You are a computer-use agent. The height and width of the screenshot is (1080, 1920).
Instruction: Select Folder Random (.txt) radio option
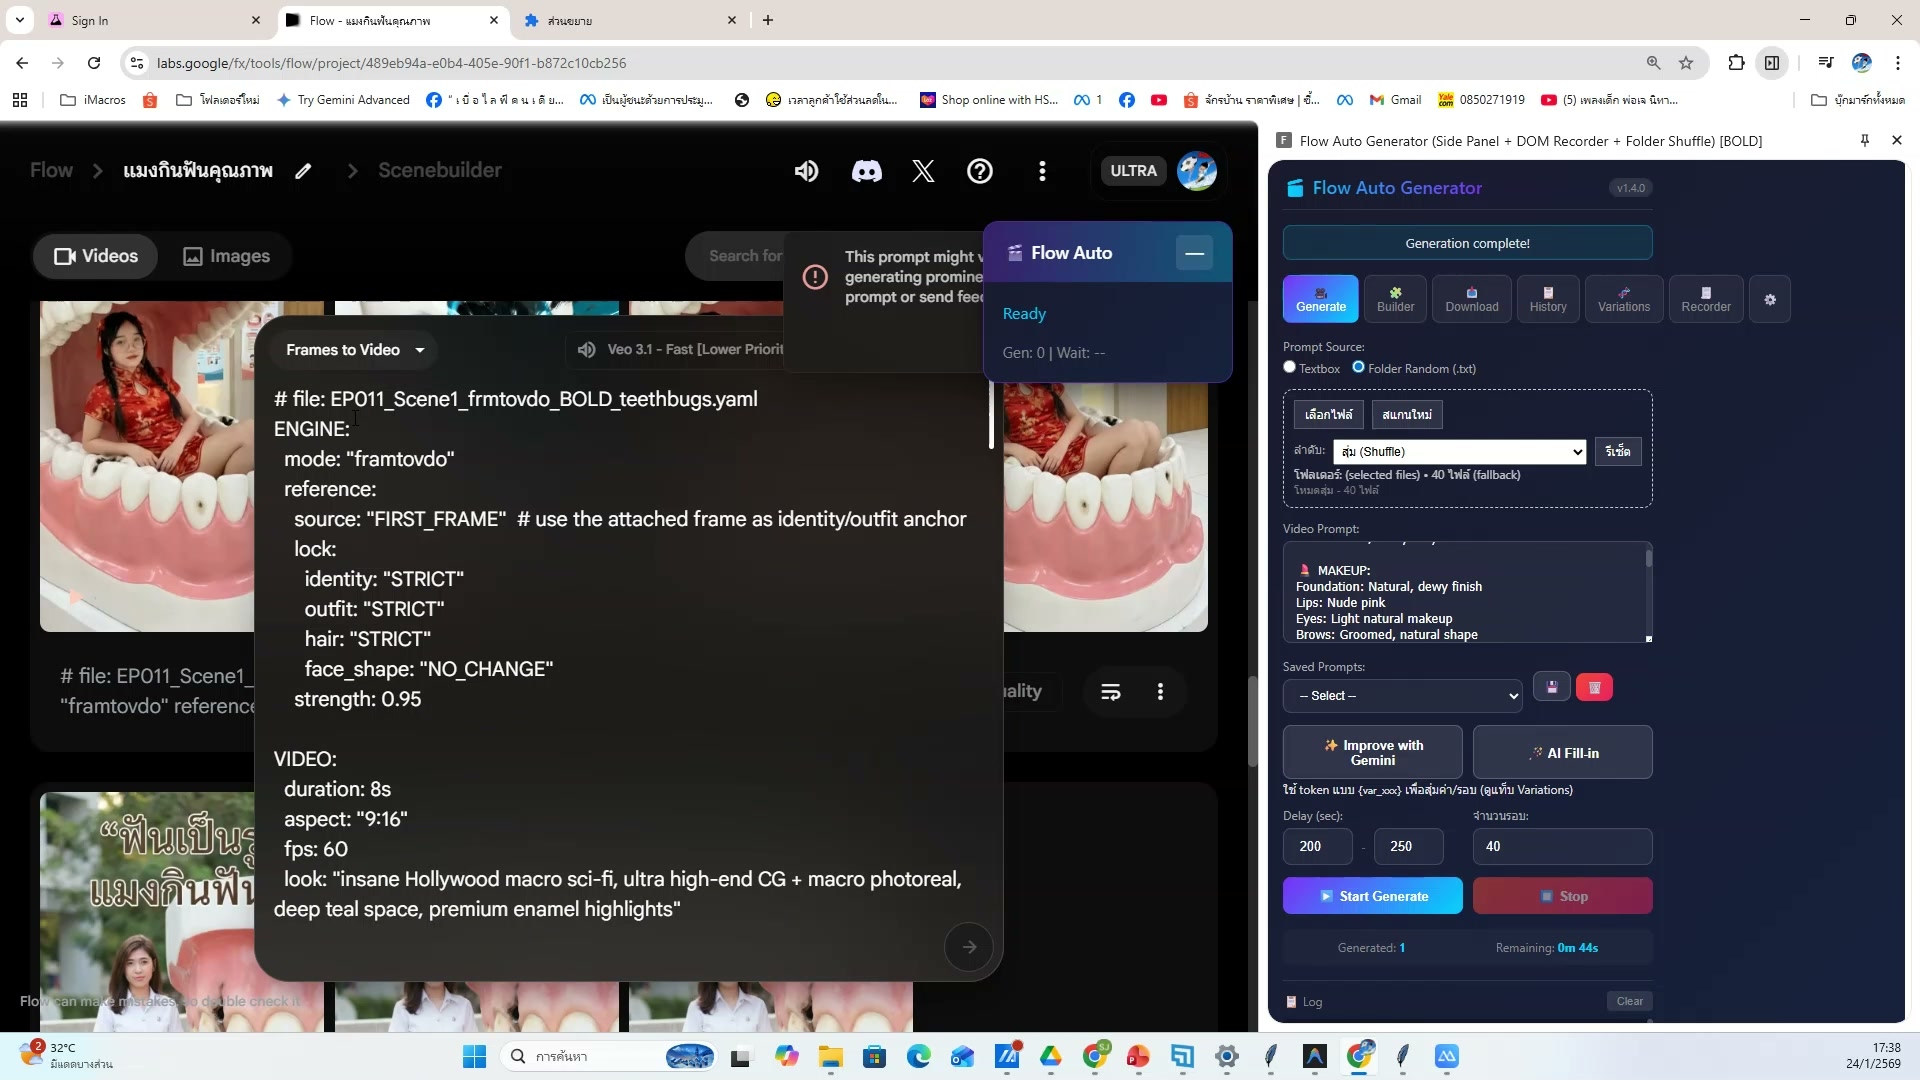click(1358, 367)
